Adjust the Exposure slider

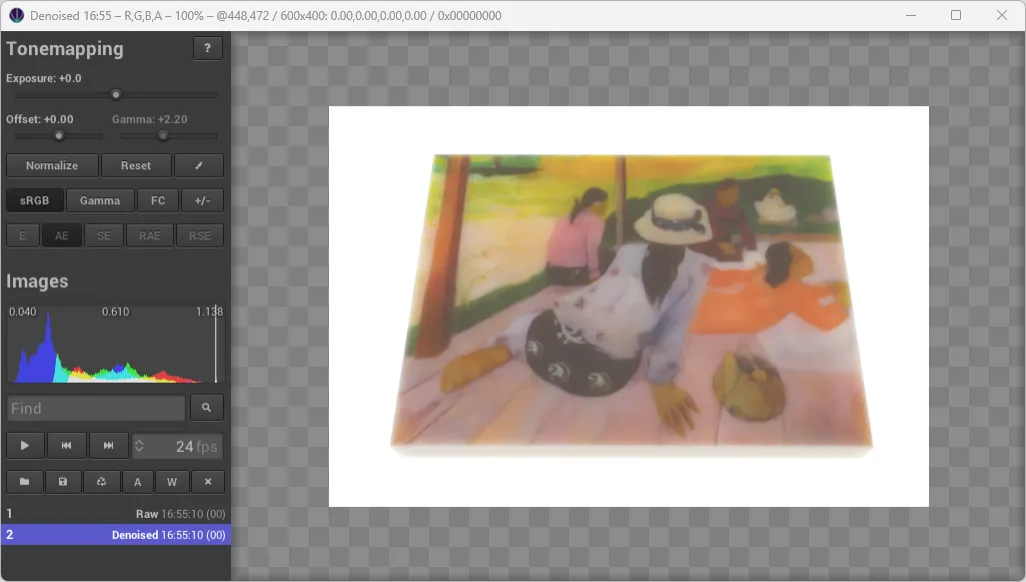click(115, 94)
